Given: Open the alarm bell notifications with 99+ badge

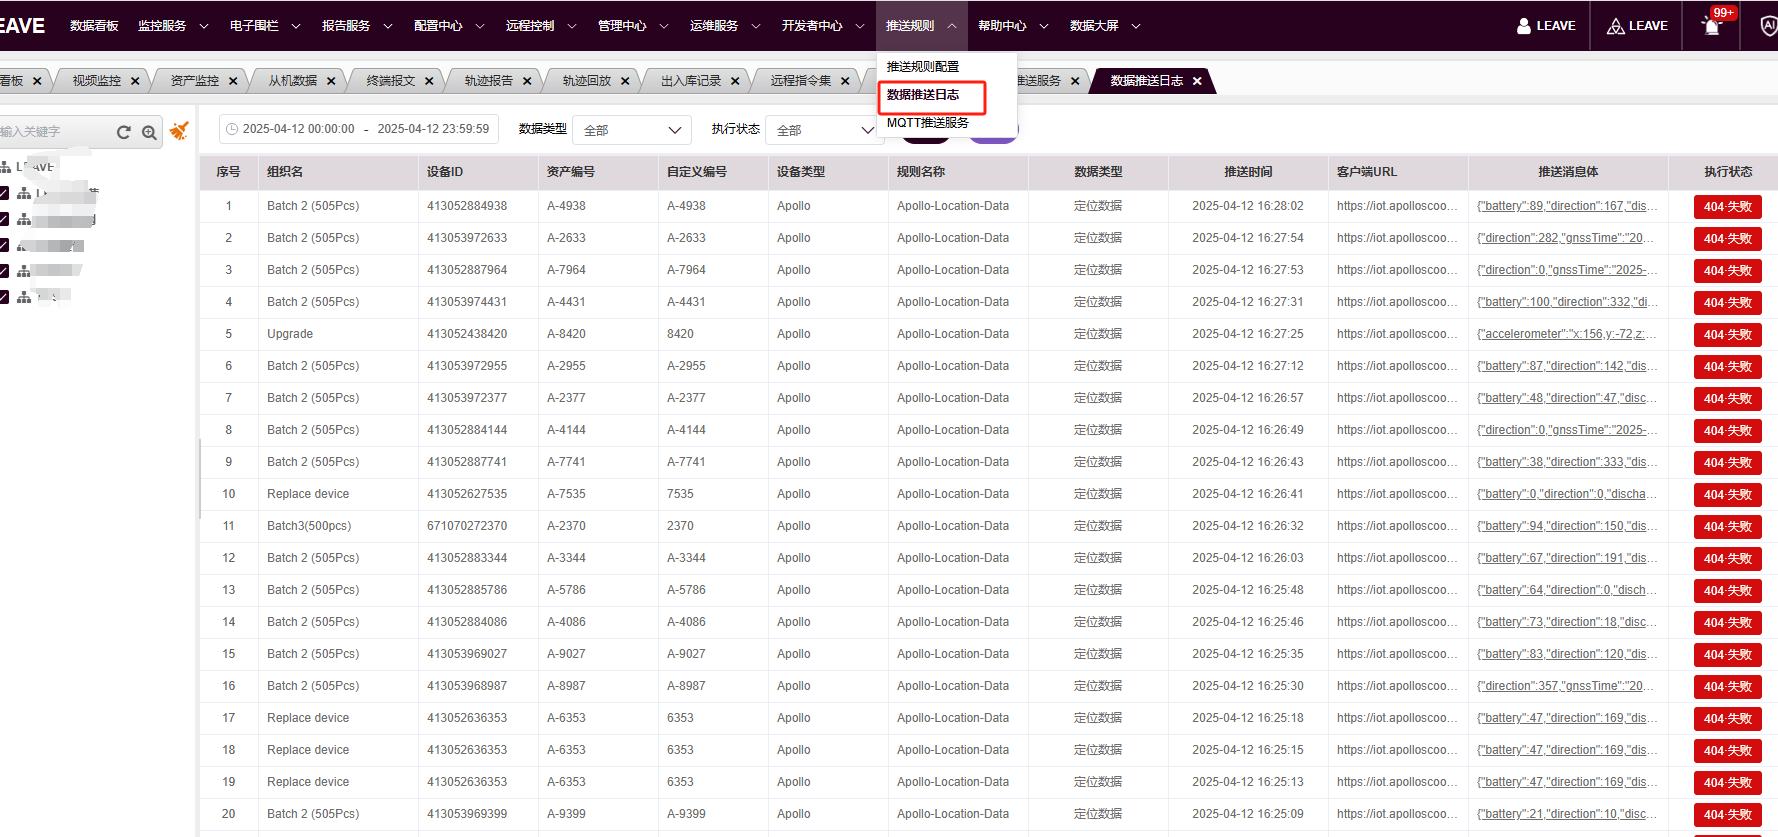Looking at the screenshot, I should pyautogui.click(x=1711, y=26).
